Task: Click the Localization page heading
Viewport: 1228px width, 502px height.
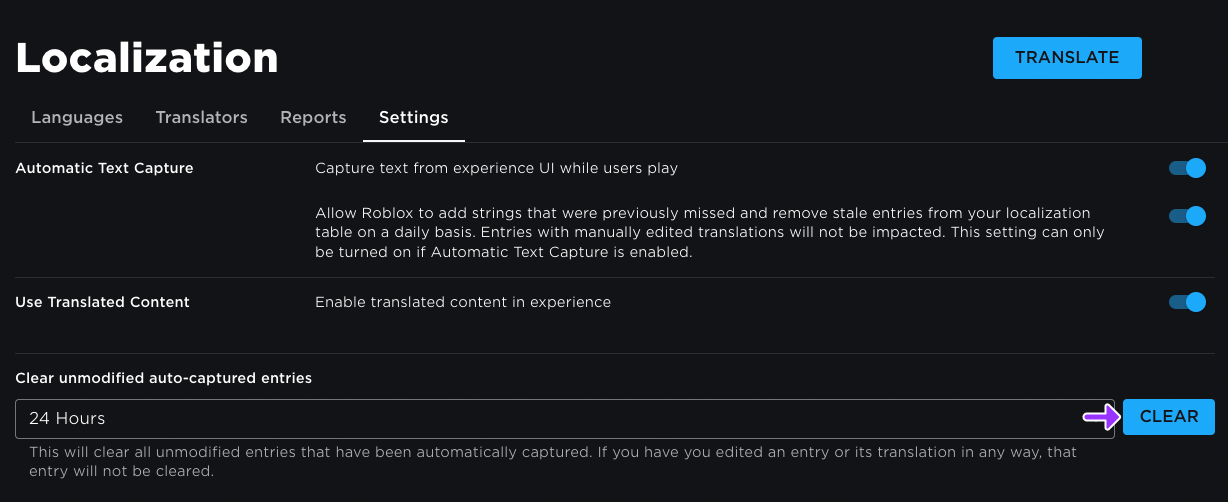Action: click(x=147, y=58)
